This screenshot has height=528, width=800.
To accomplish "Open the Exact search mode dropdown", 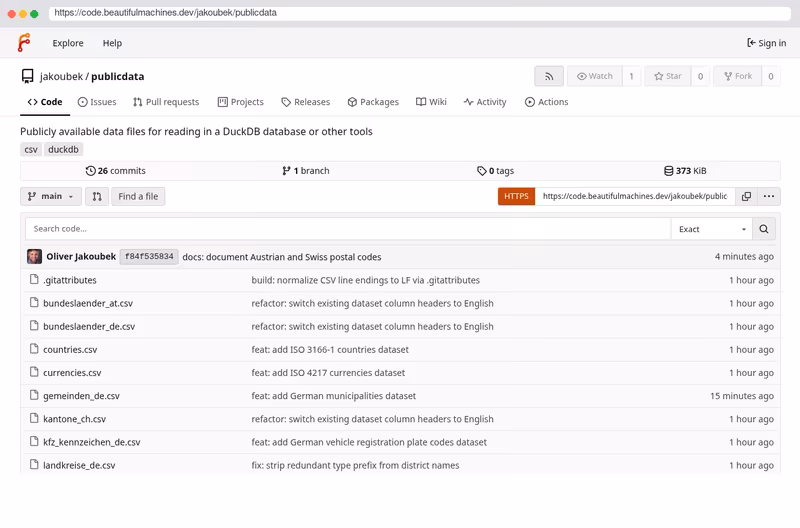I will pyautogui.click(x=712, y=229).
